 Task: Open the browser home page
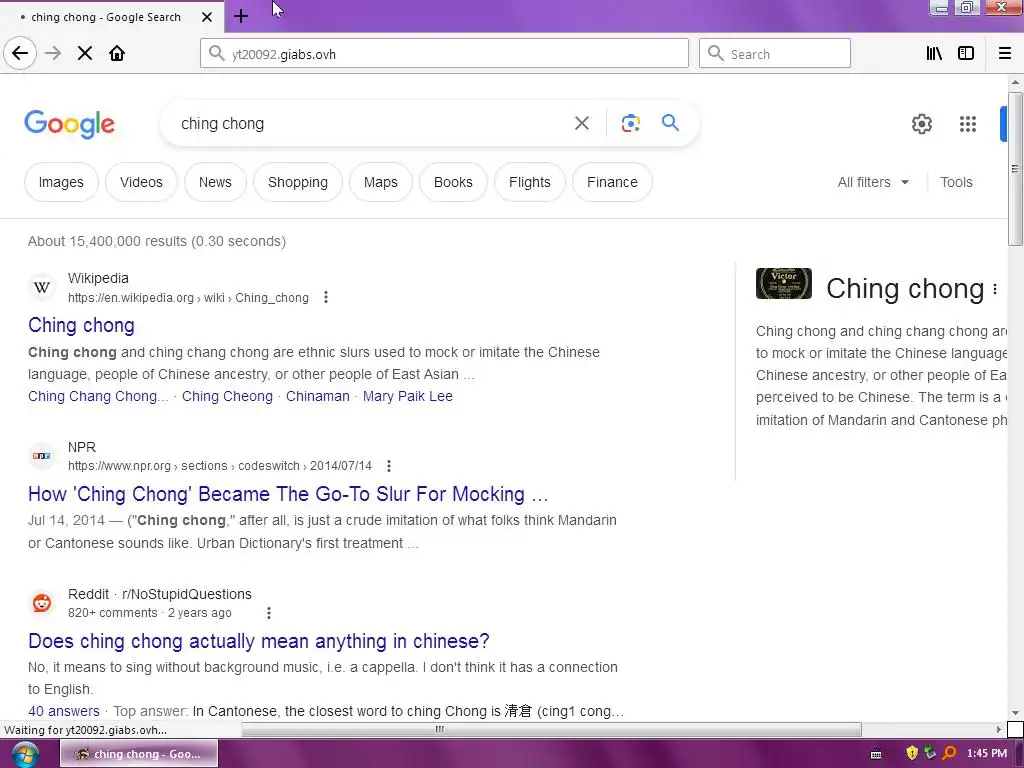point(117,53)
